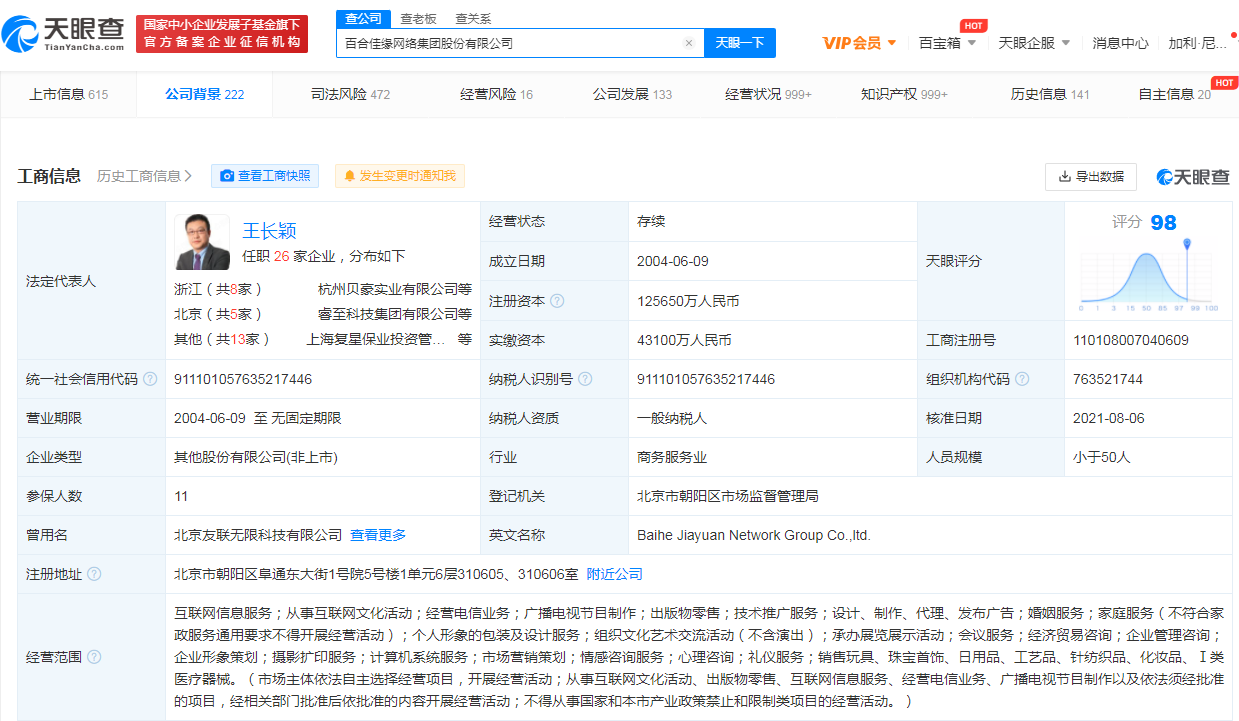Select credit code 911101057635217446 under 统一社会信用代码
Image resolution: width=1239 pixels, height=721 pixels.
(243, 380)
